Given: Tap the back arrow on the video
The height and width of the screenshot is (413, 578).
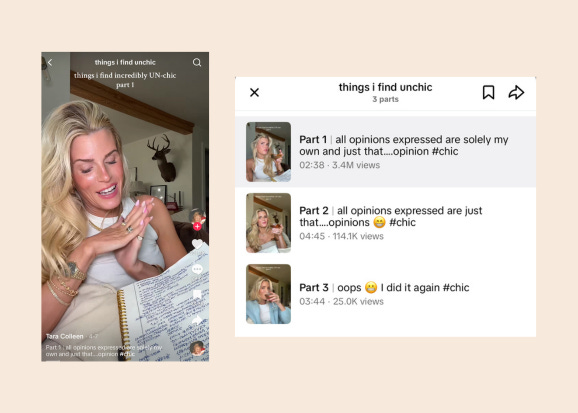Looking at the screenshot, I should point(50,63).
